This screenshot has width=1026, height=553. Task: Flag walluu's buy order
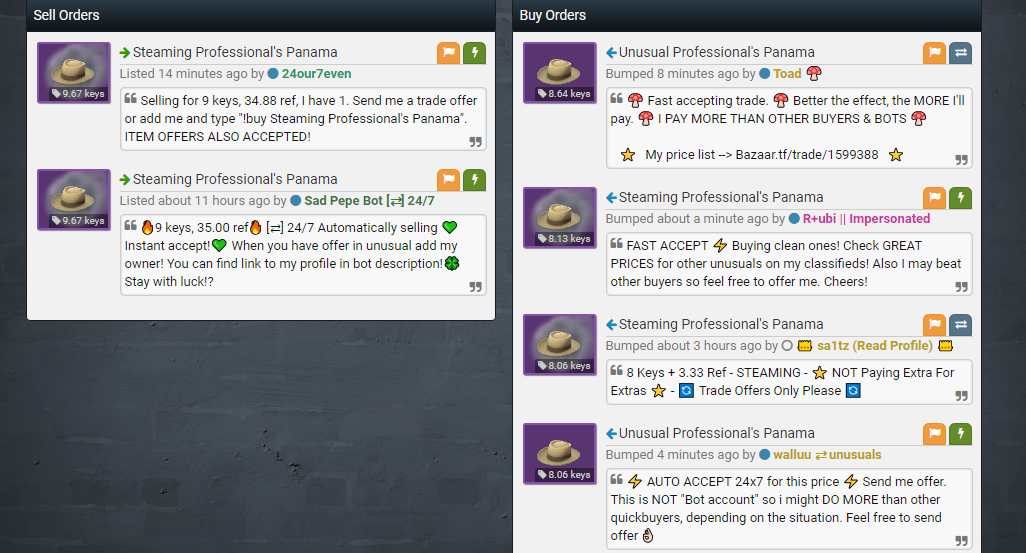click(934, 433)
